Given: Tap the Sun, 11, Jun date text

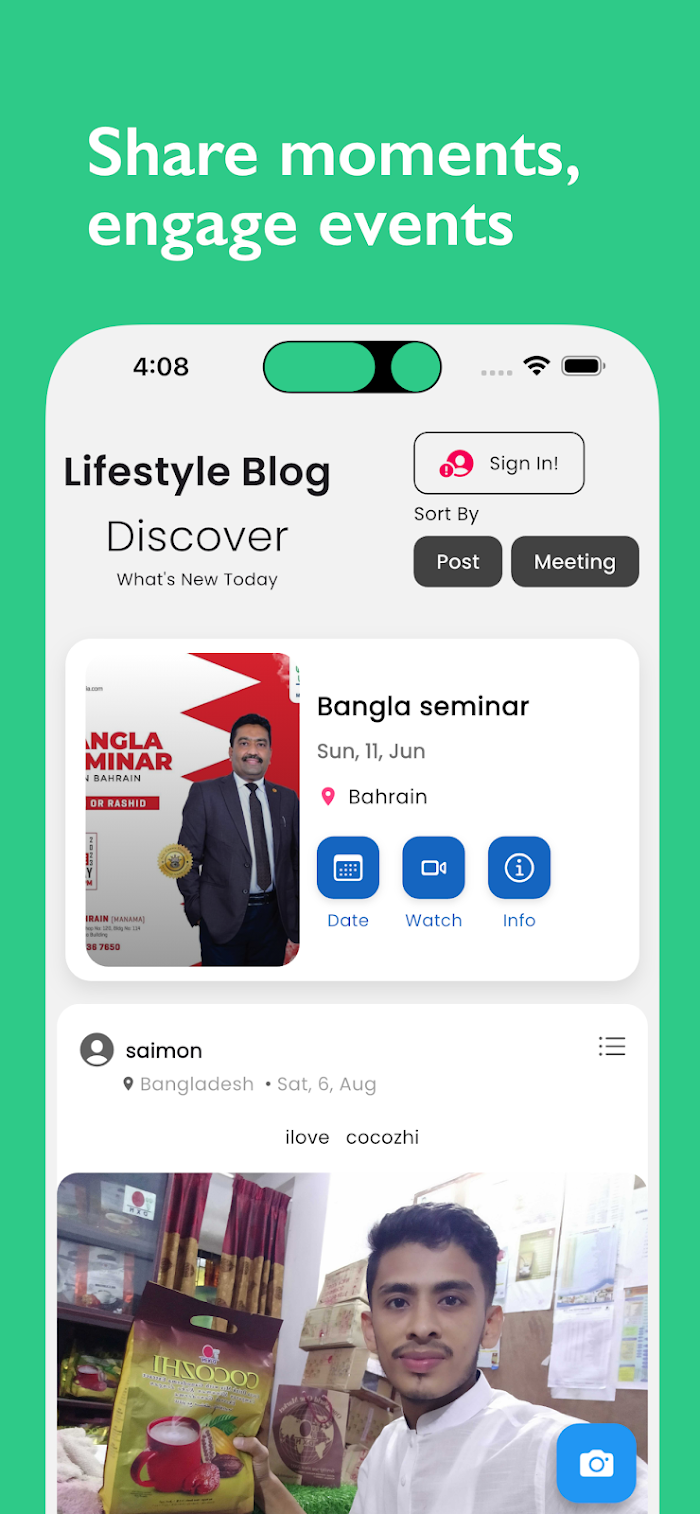Looking at the screenshot, I should pyautogui.click(x=371, y=751).
